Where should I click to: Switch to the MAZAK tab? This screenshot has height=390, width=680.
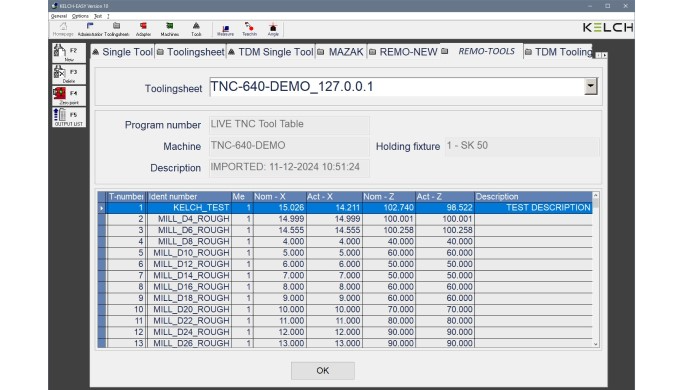(341, 52)
